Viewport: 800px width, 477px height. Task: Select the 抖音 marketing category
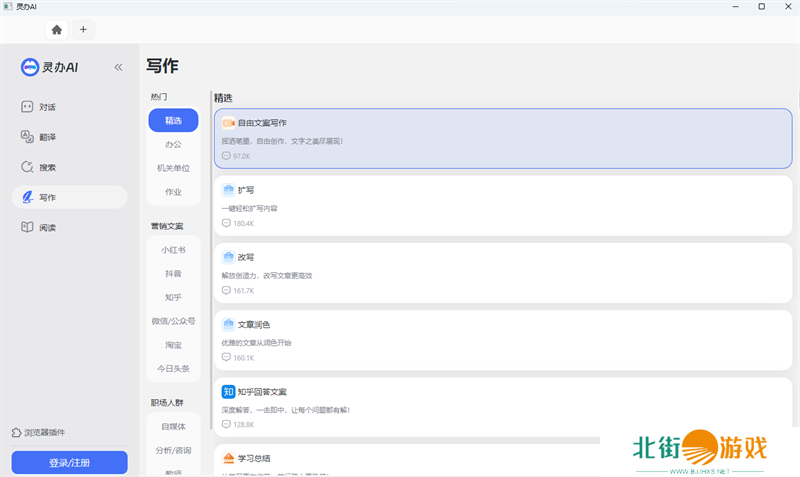pyautogui.click(x=173, y=273)
